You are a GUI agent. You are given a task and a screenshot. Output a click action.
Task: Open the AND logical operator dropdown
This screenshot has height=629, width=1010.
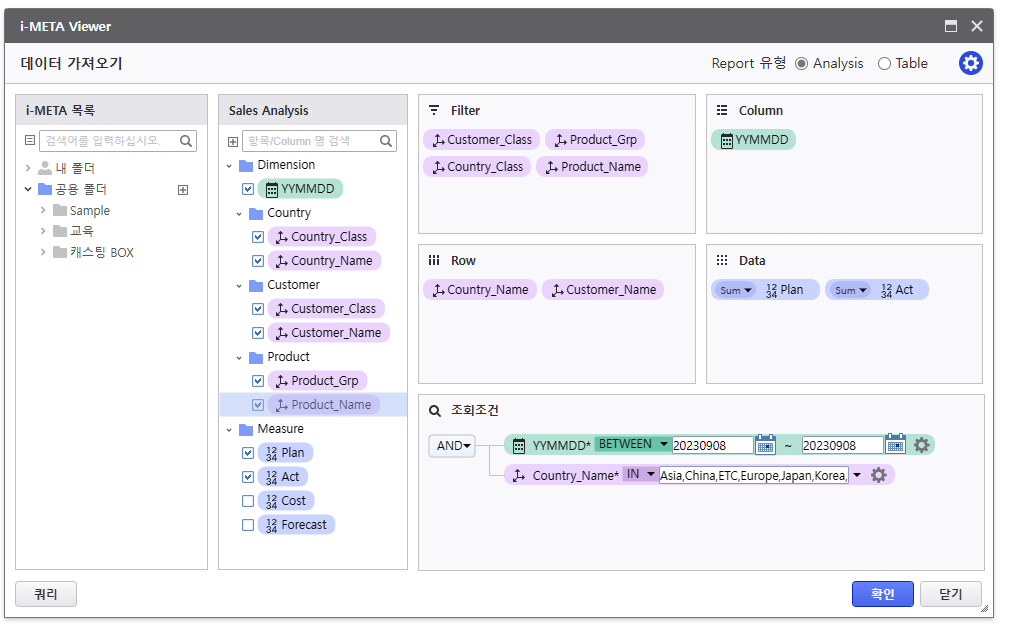point(452,445)
